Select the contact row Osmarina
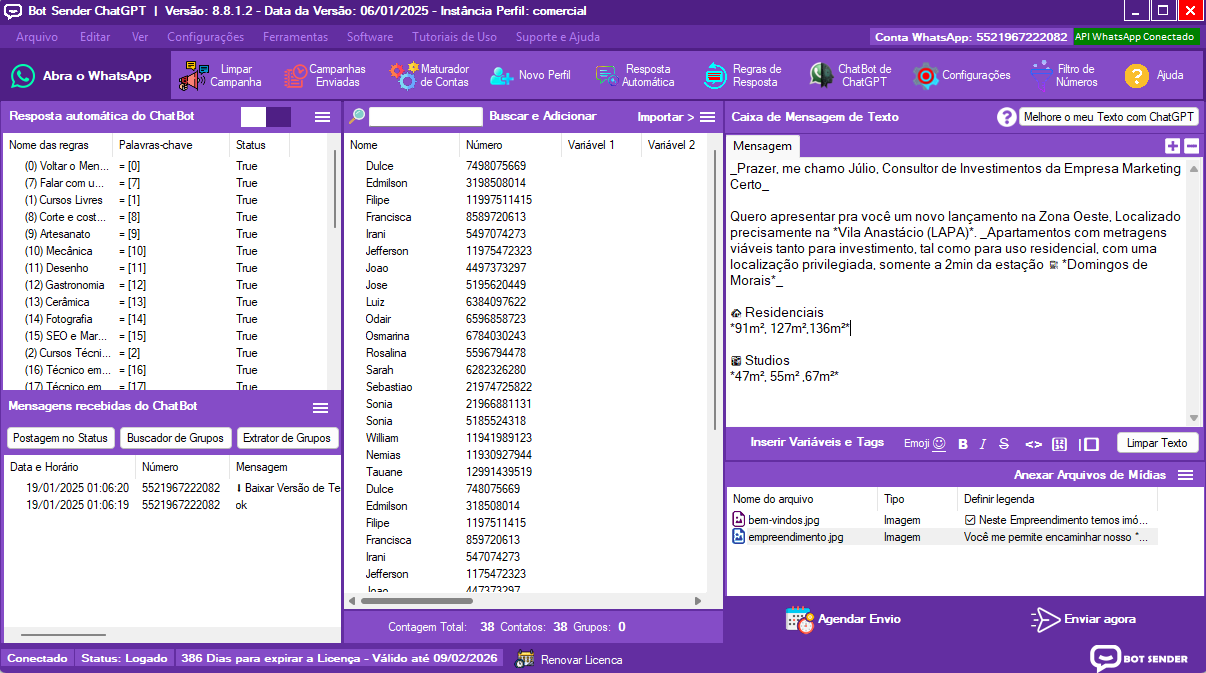The height and width of the screenshot is (673, 1206). 526,336
